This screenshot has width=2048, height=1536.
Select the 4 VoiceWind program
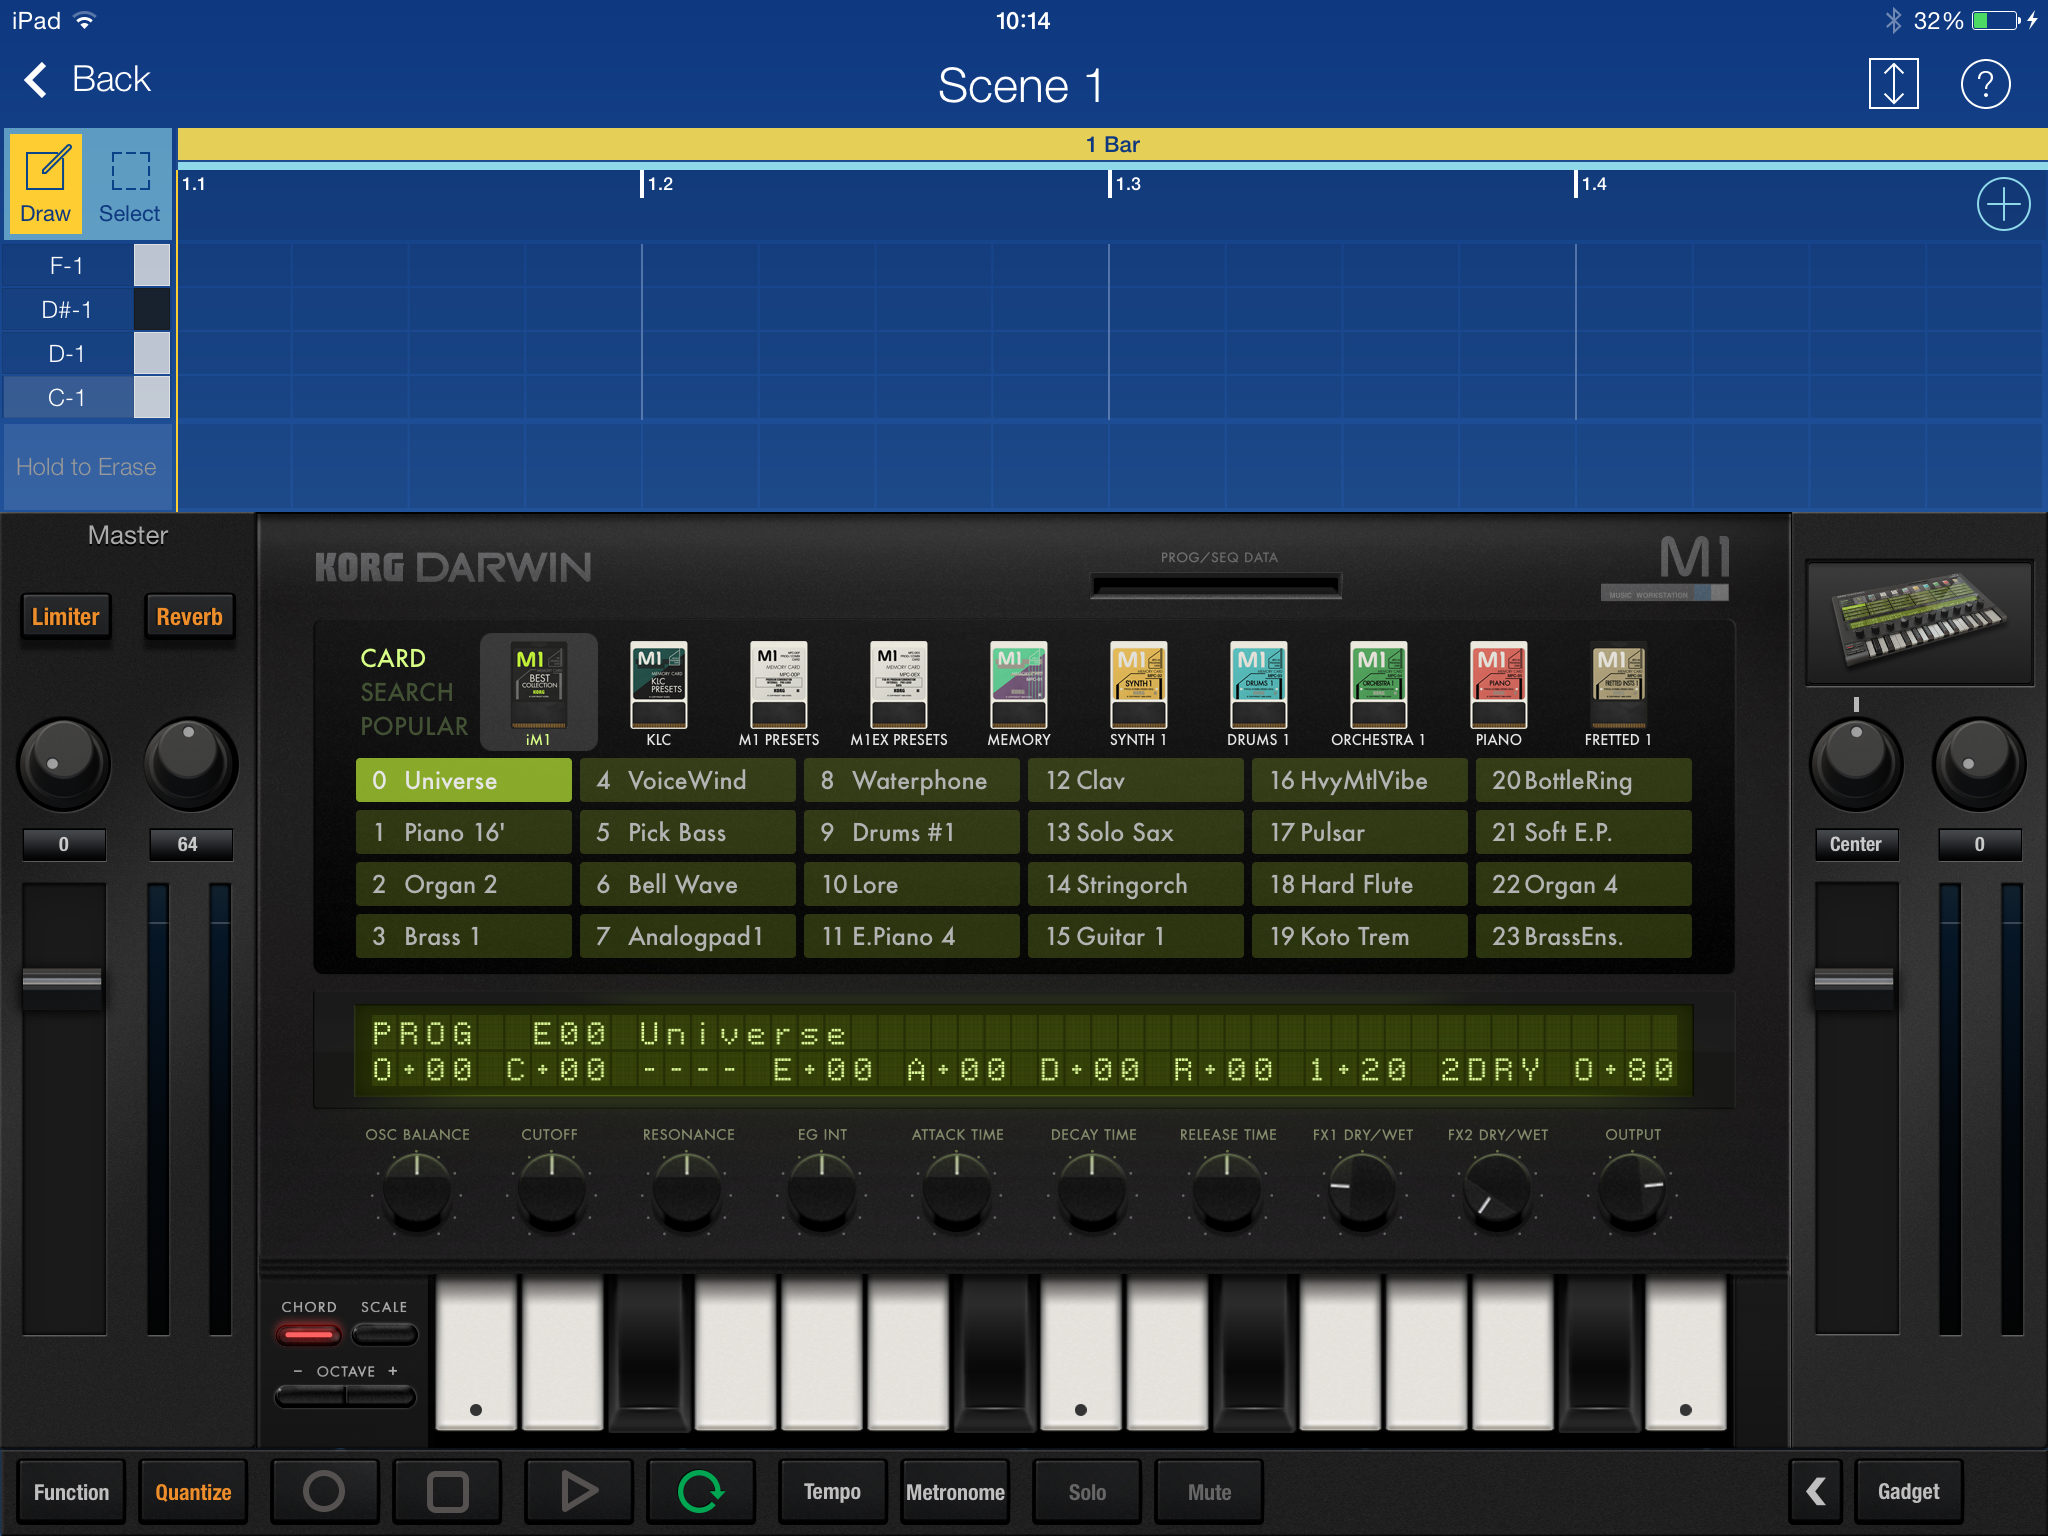(x=688, y=780)
